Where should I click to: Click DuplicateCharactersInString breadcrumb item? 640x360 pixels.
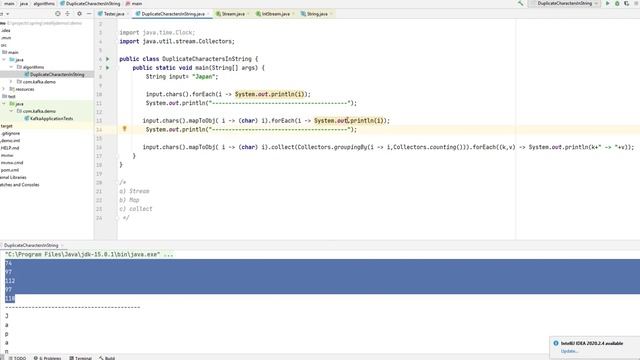point(90,3)
